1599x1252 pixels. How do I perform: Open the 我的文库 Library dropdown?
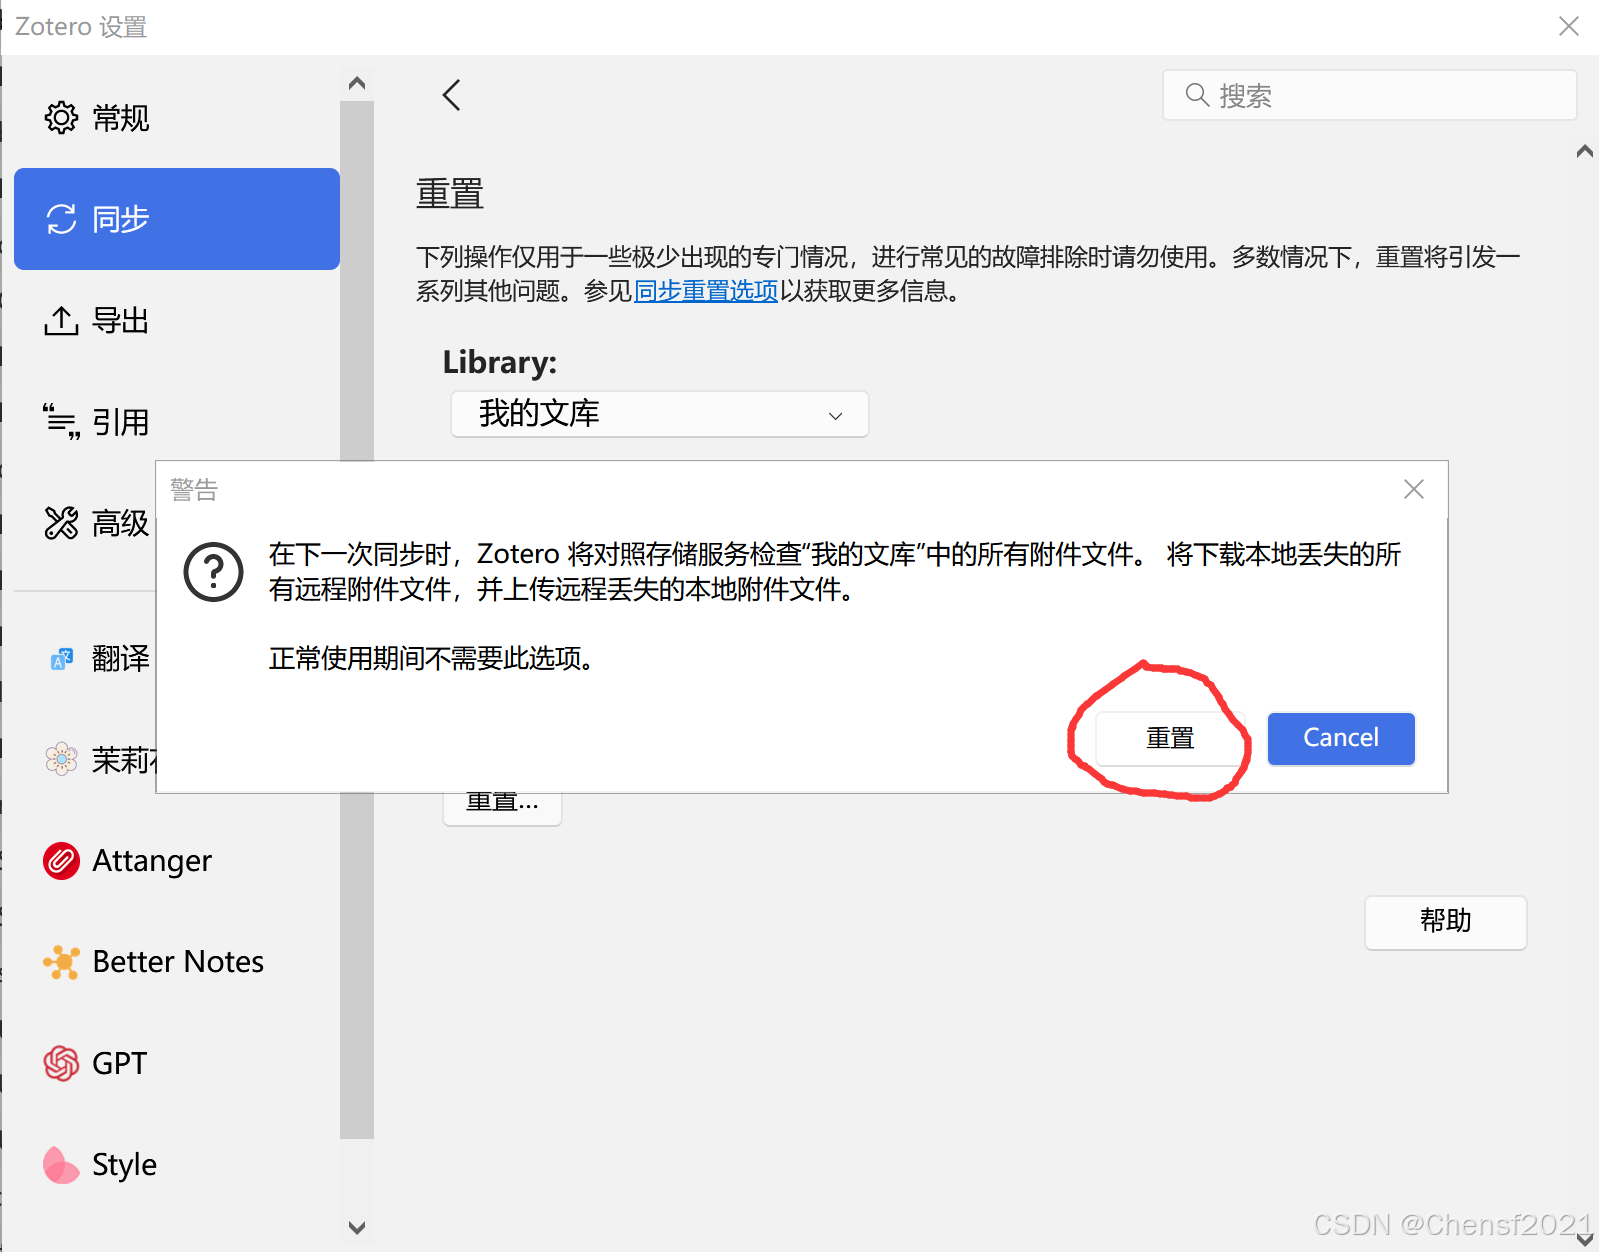point(660,414)
